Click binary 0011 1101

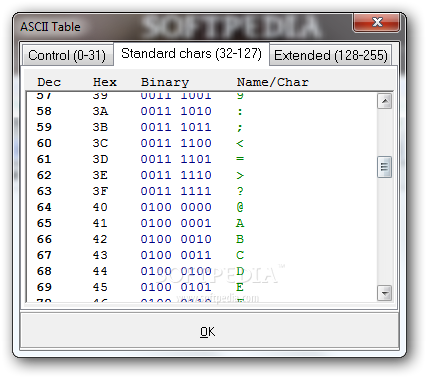(x=176, y=159)
